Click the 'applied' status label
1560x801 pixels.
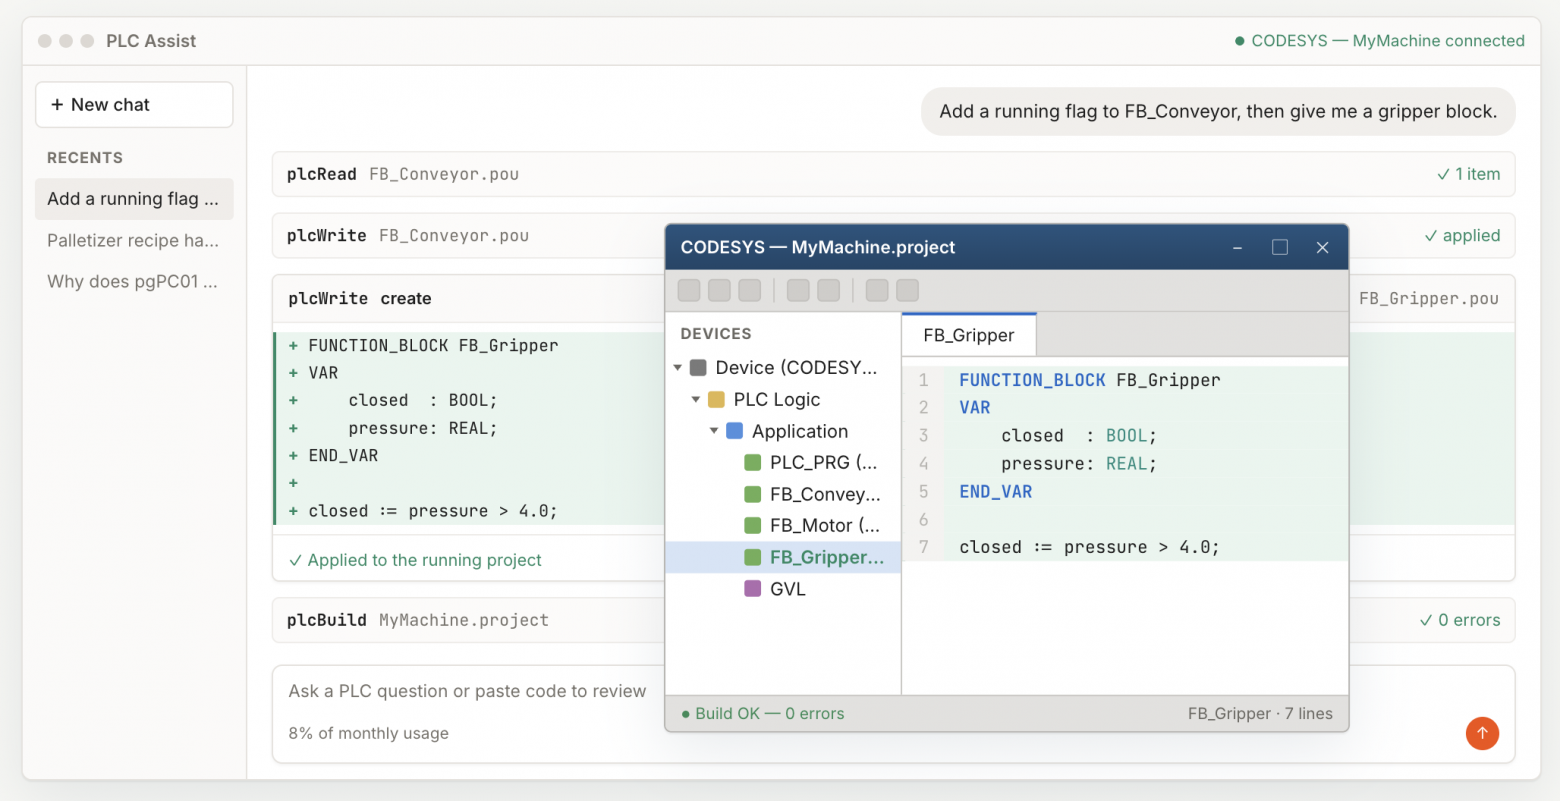point(1462,236)
